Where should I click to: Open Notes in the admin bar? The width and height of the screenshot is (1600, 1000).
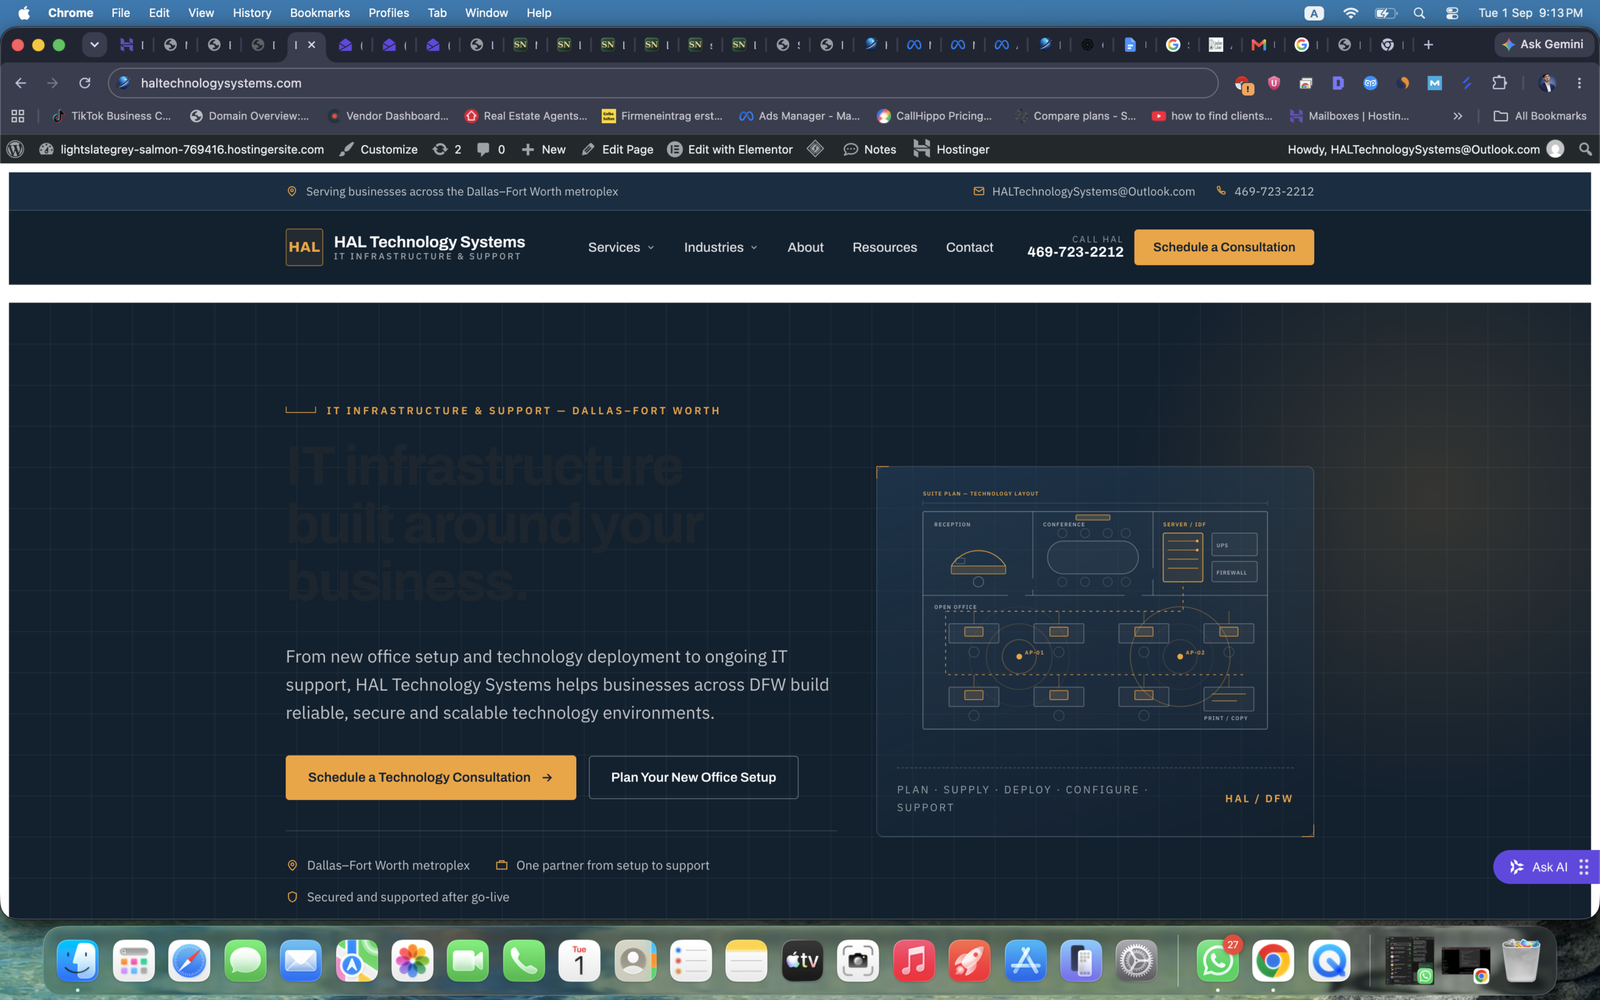point(870,149)
